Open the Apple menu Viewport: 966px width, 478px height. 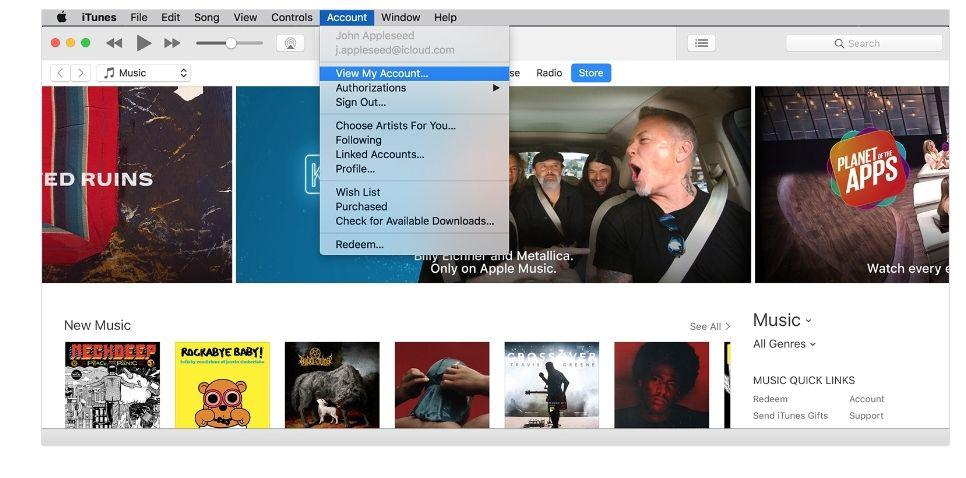(x=62, y=17)
